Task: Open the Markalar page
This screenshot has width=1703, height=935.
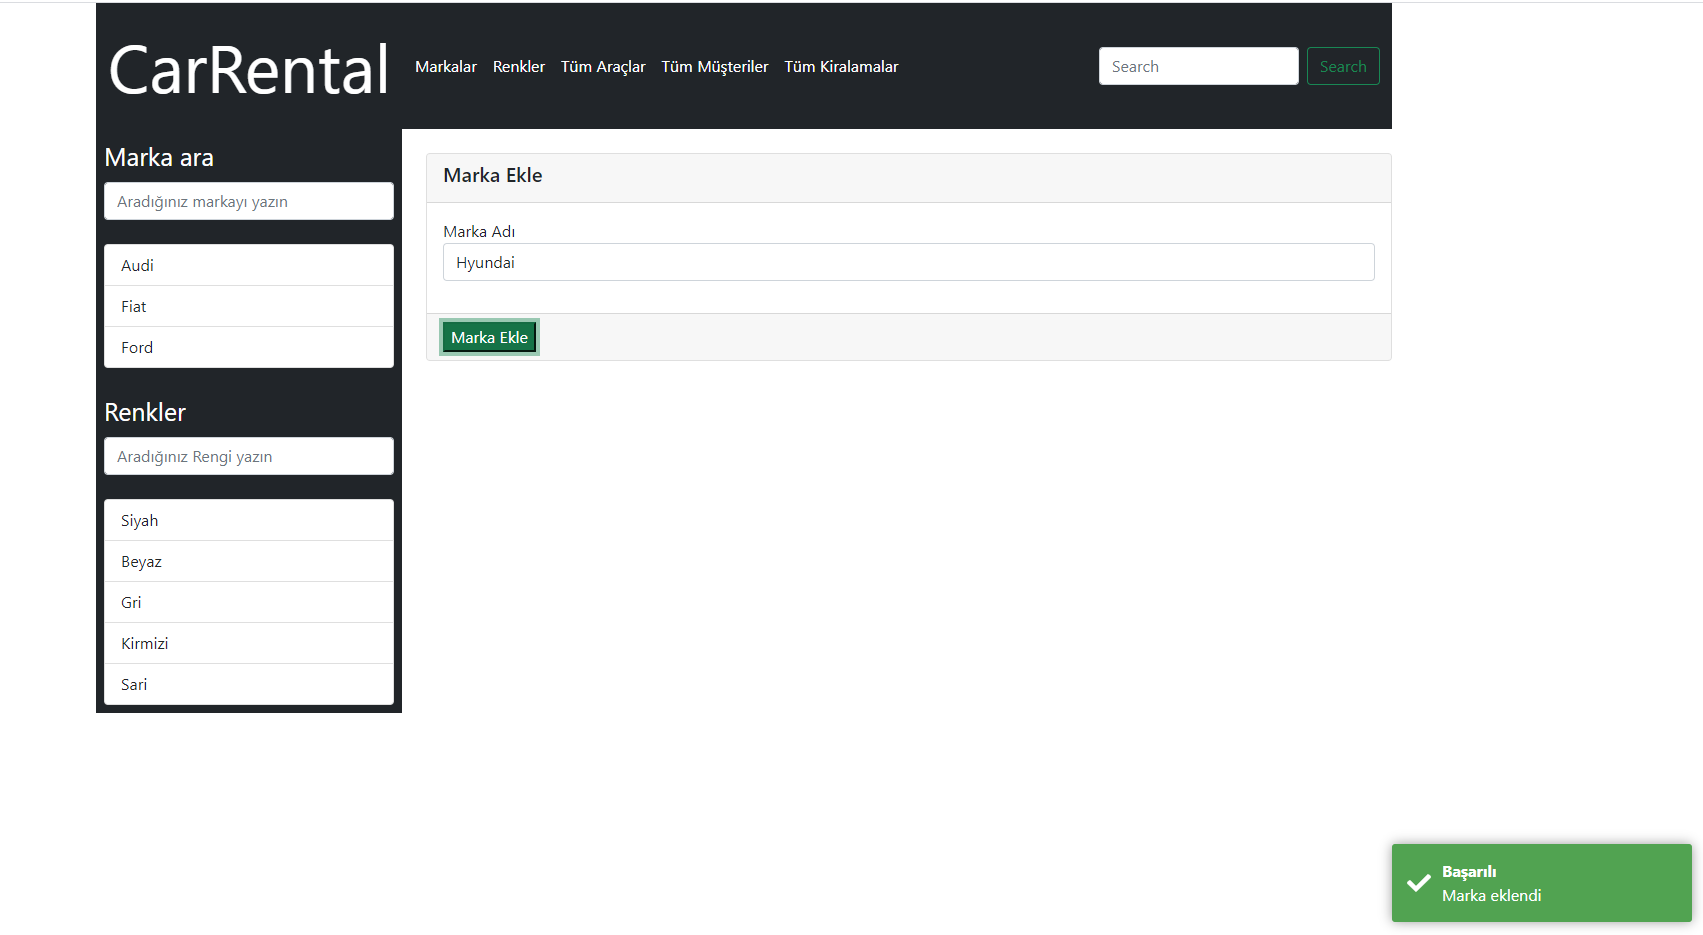Action: coord(445,66)
